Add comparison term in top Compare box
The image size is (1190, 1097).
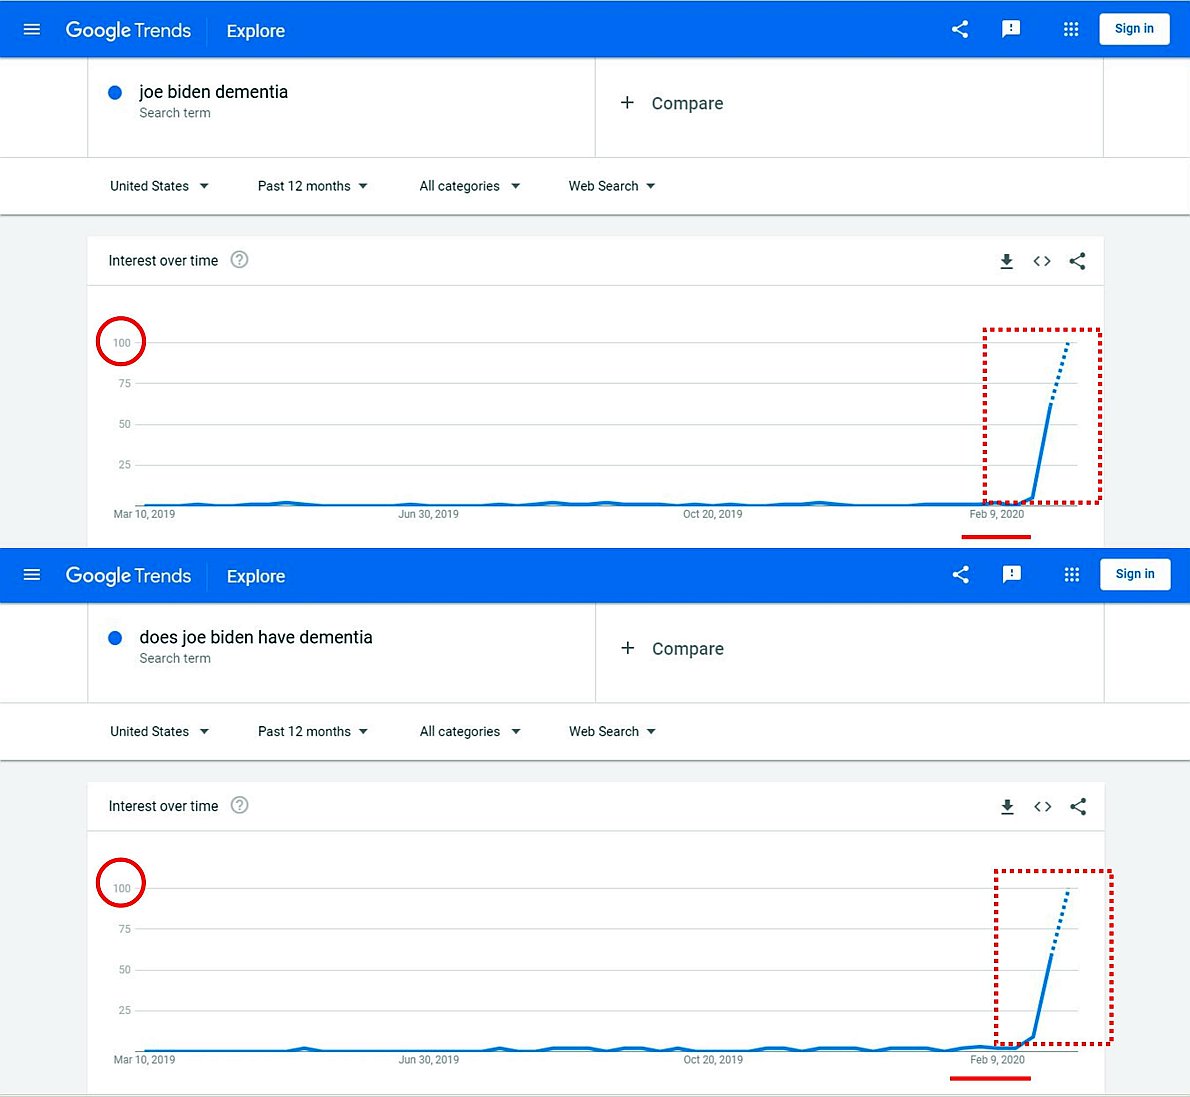click(848, 107)
